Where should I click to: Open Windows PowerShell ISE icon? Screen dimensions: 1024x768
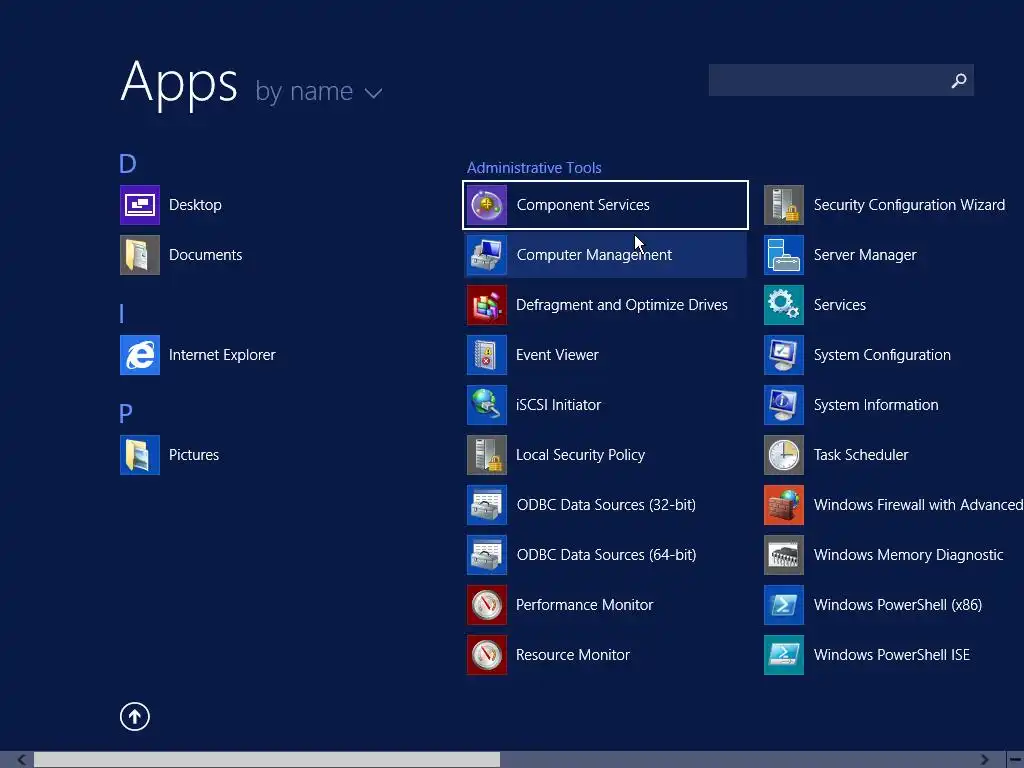click(x=784, y=655)
